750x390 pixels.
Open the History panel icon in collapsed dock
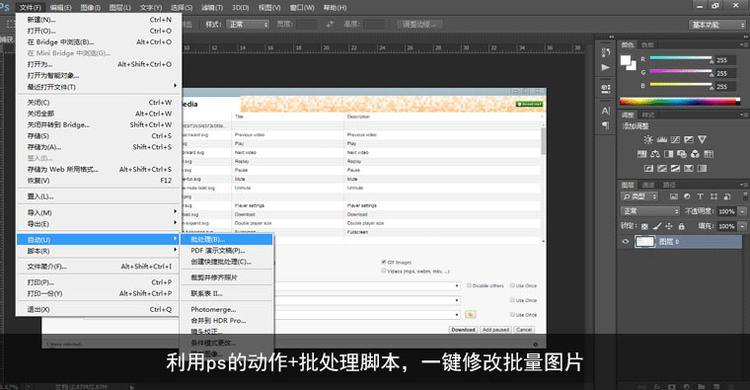606,53
